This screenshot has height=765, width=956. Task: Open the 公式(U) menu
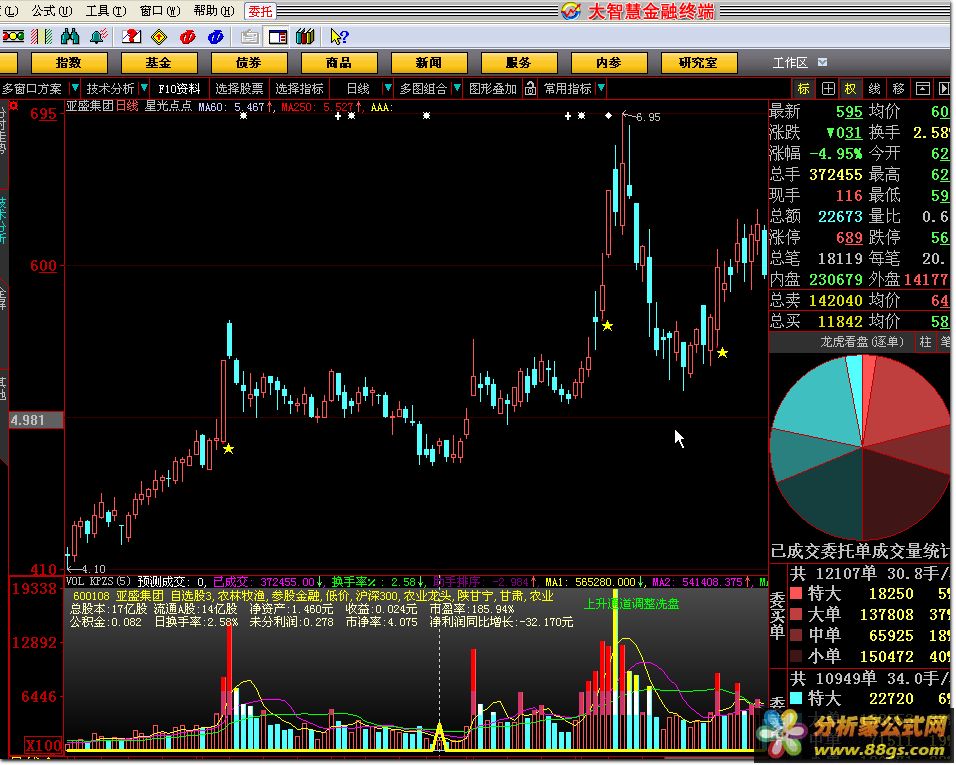pyautogui.click(x=52, y=10)
